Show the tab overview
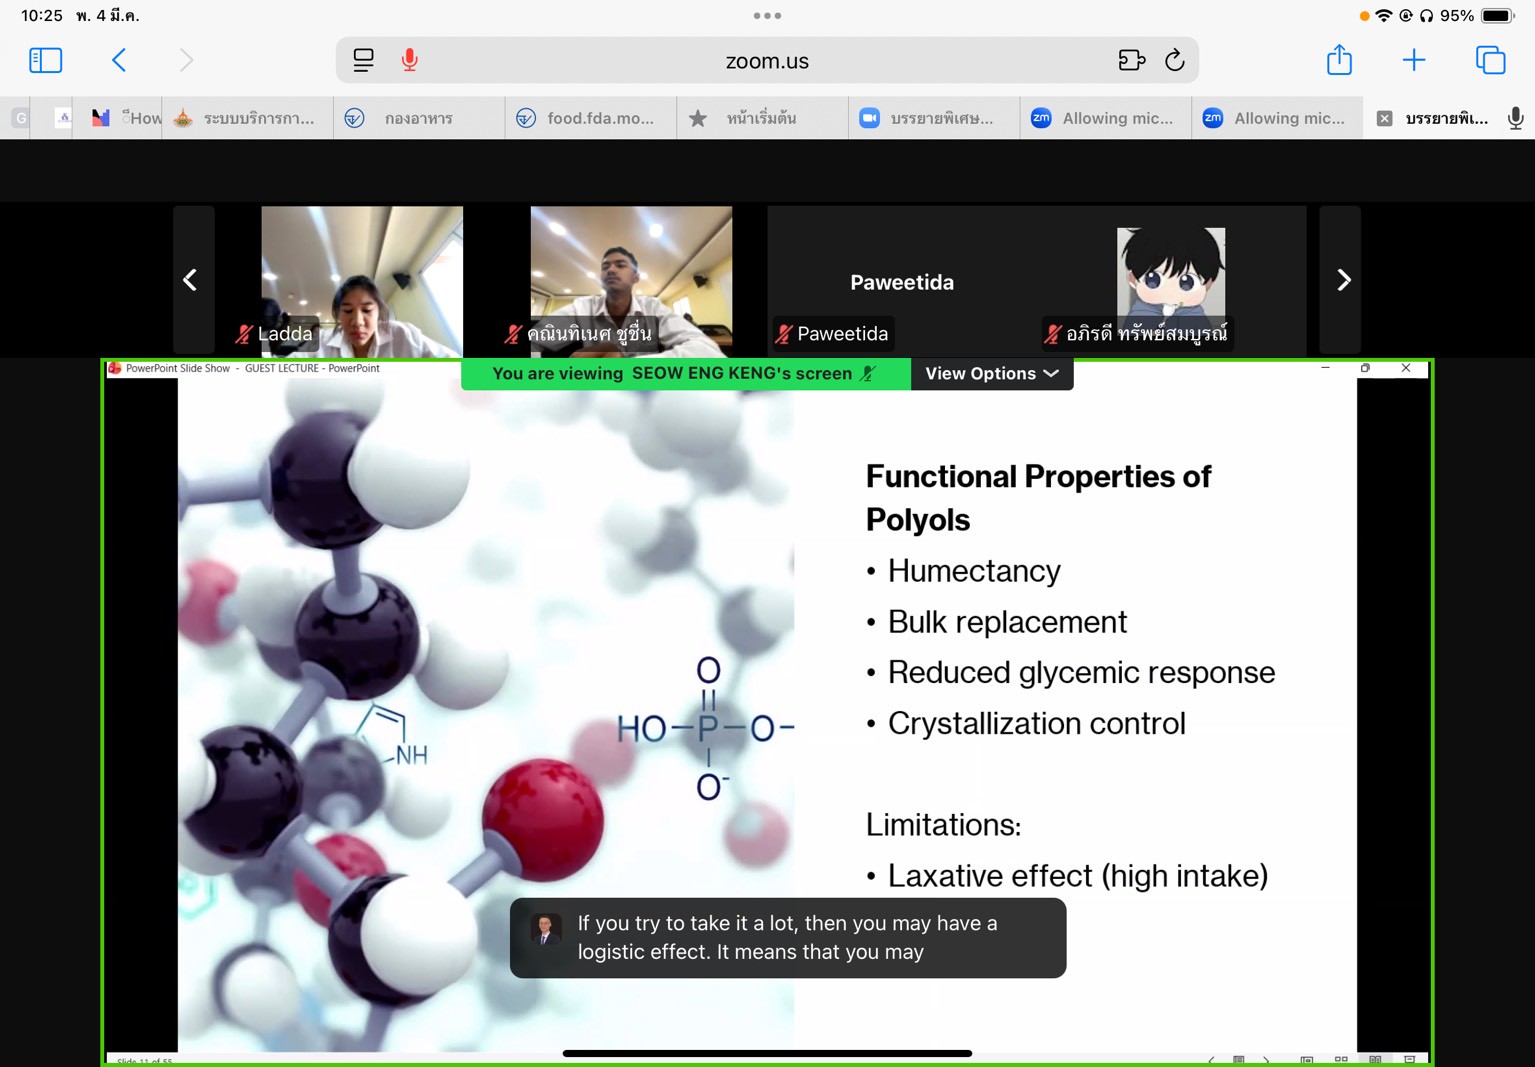This screenshot has width=1535, height=1067. [x=1490, y=61]
